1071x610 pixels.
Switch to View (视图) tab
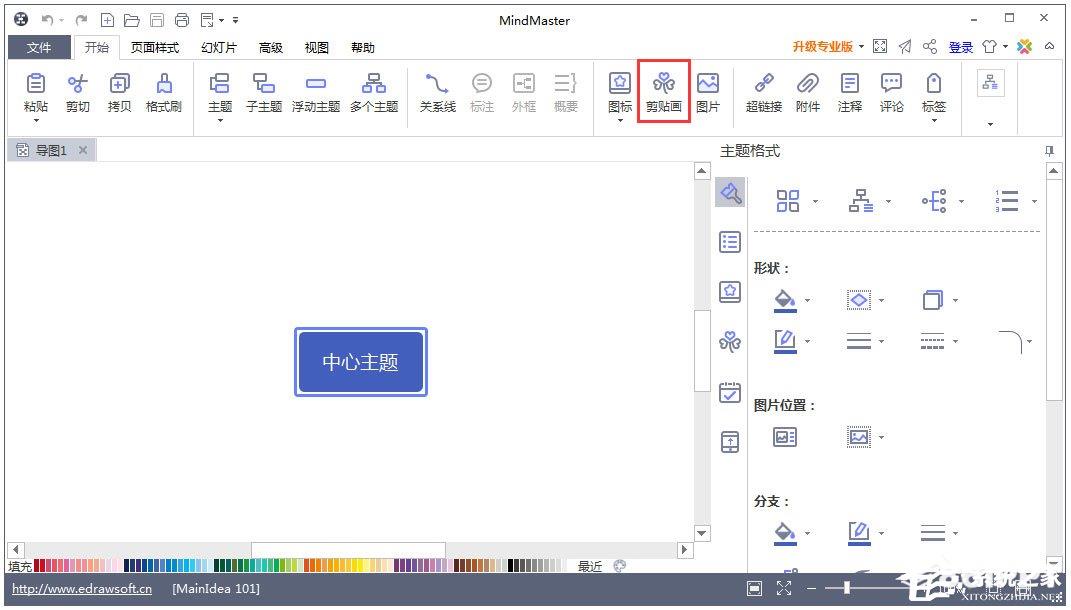click(x=316, y=47)
